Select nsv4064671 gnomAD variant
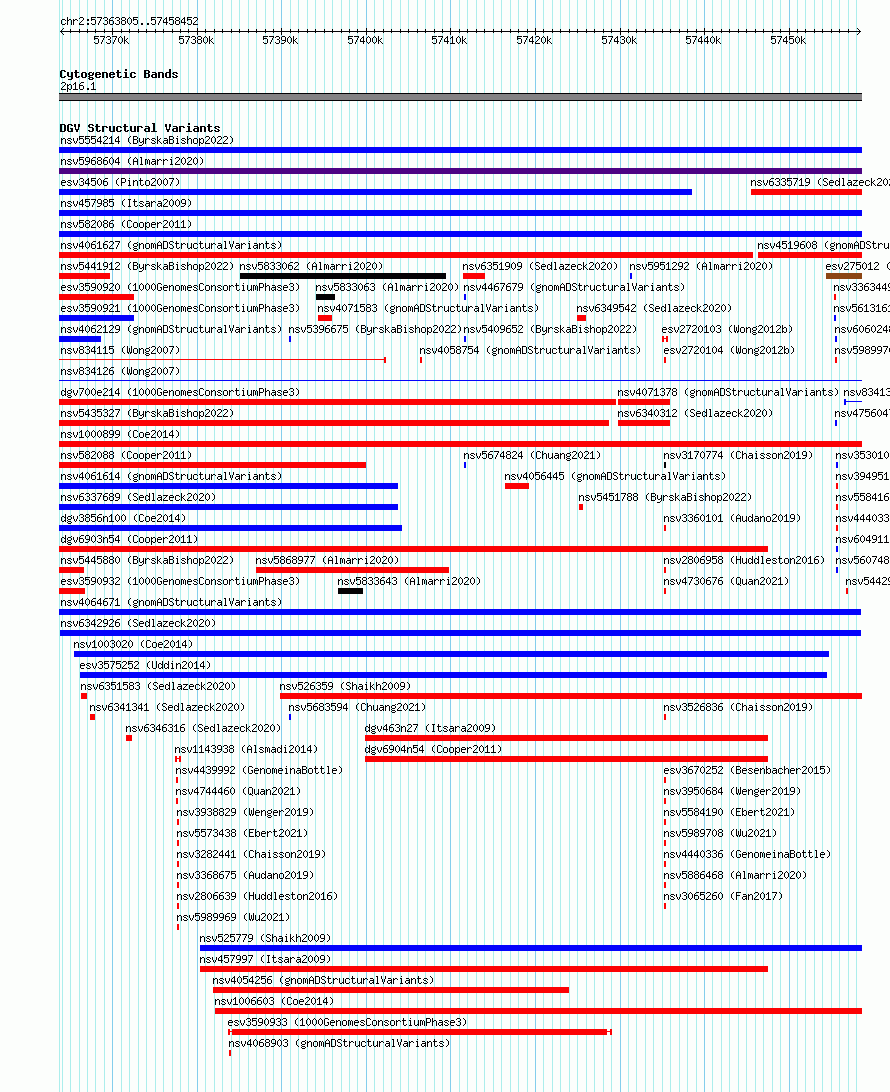The width and height of the screenshot is (890, 1092). (x=171, y=602)
